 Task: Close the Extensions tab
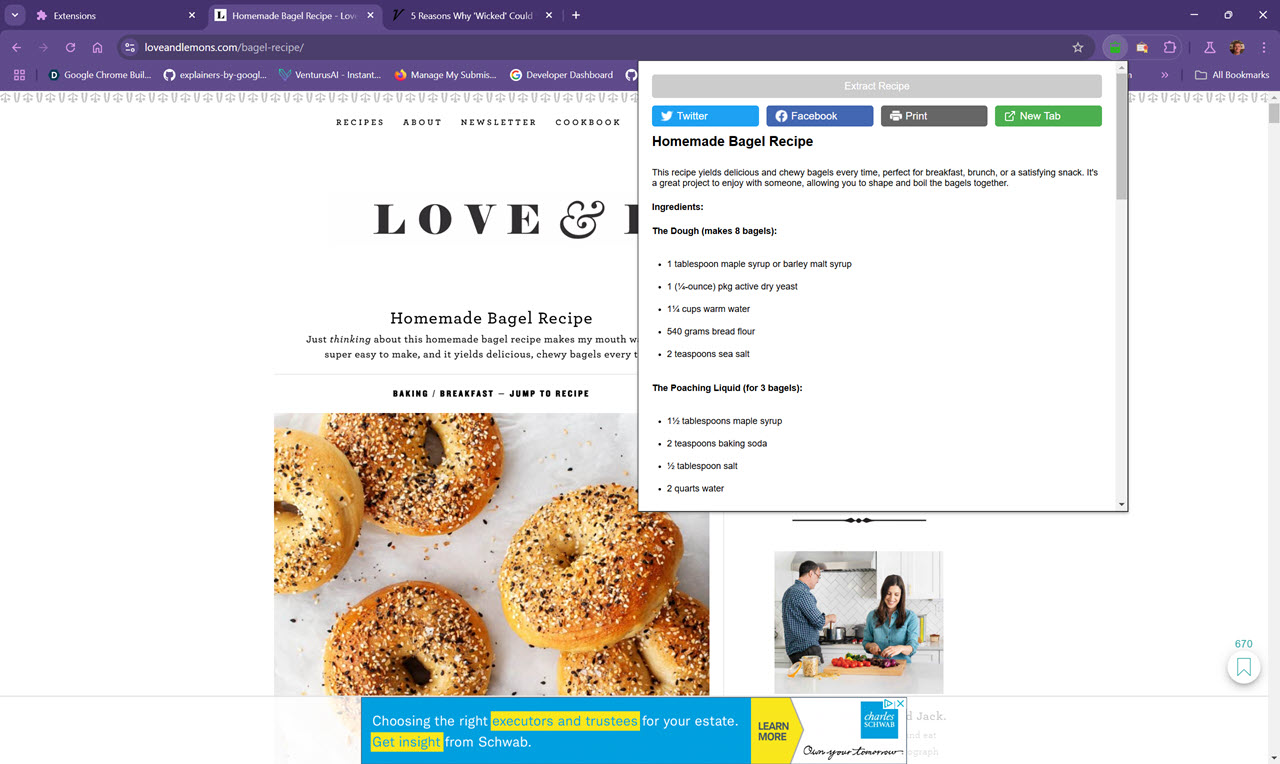(x=192, y=16)
